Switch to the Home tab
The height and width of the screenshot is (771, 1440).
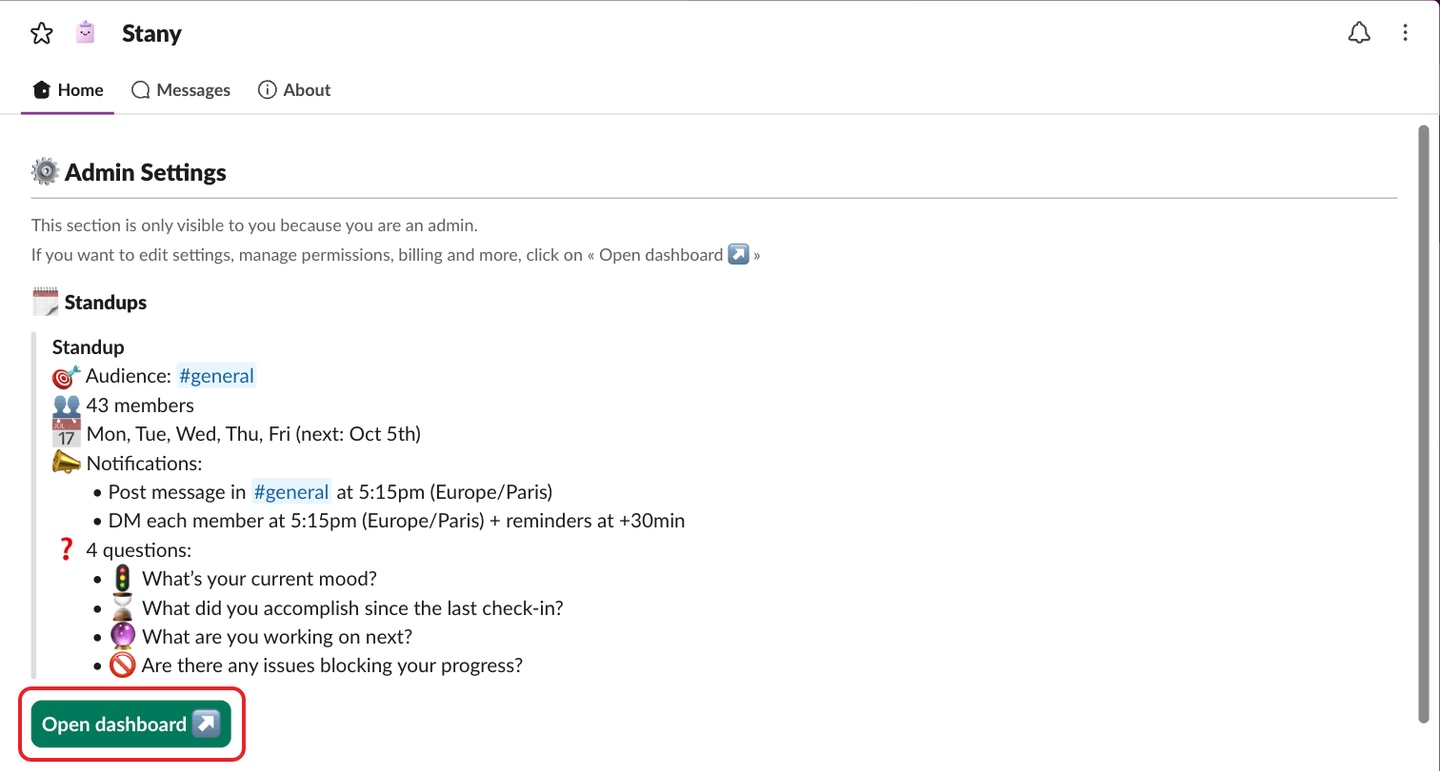(68, 90)
